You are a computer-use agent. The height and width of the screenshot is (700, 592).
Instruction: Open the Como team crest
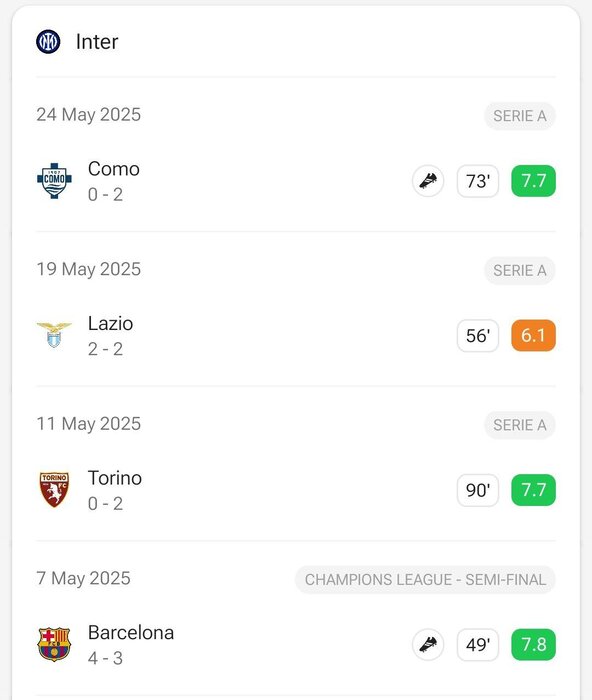click(x=54, y=180)
